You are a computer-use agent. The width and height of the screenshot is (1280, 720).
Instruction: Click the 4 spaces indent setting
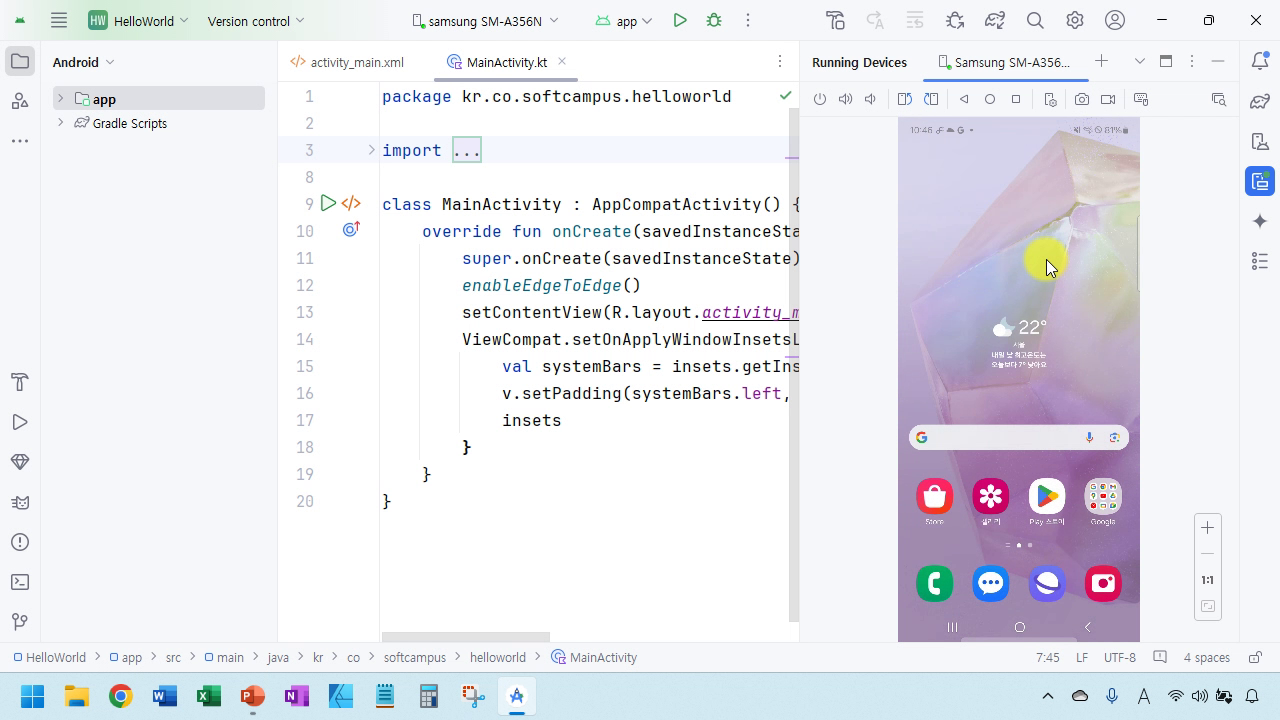point(1206,658)
